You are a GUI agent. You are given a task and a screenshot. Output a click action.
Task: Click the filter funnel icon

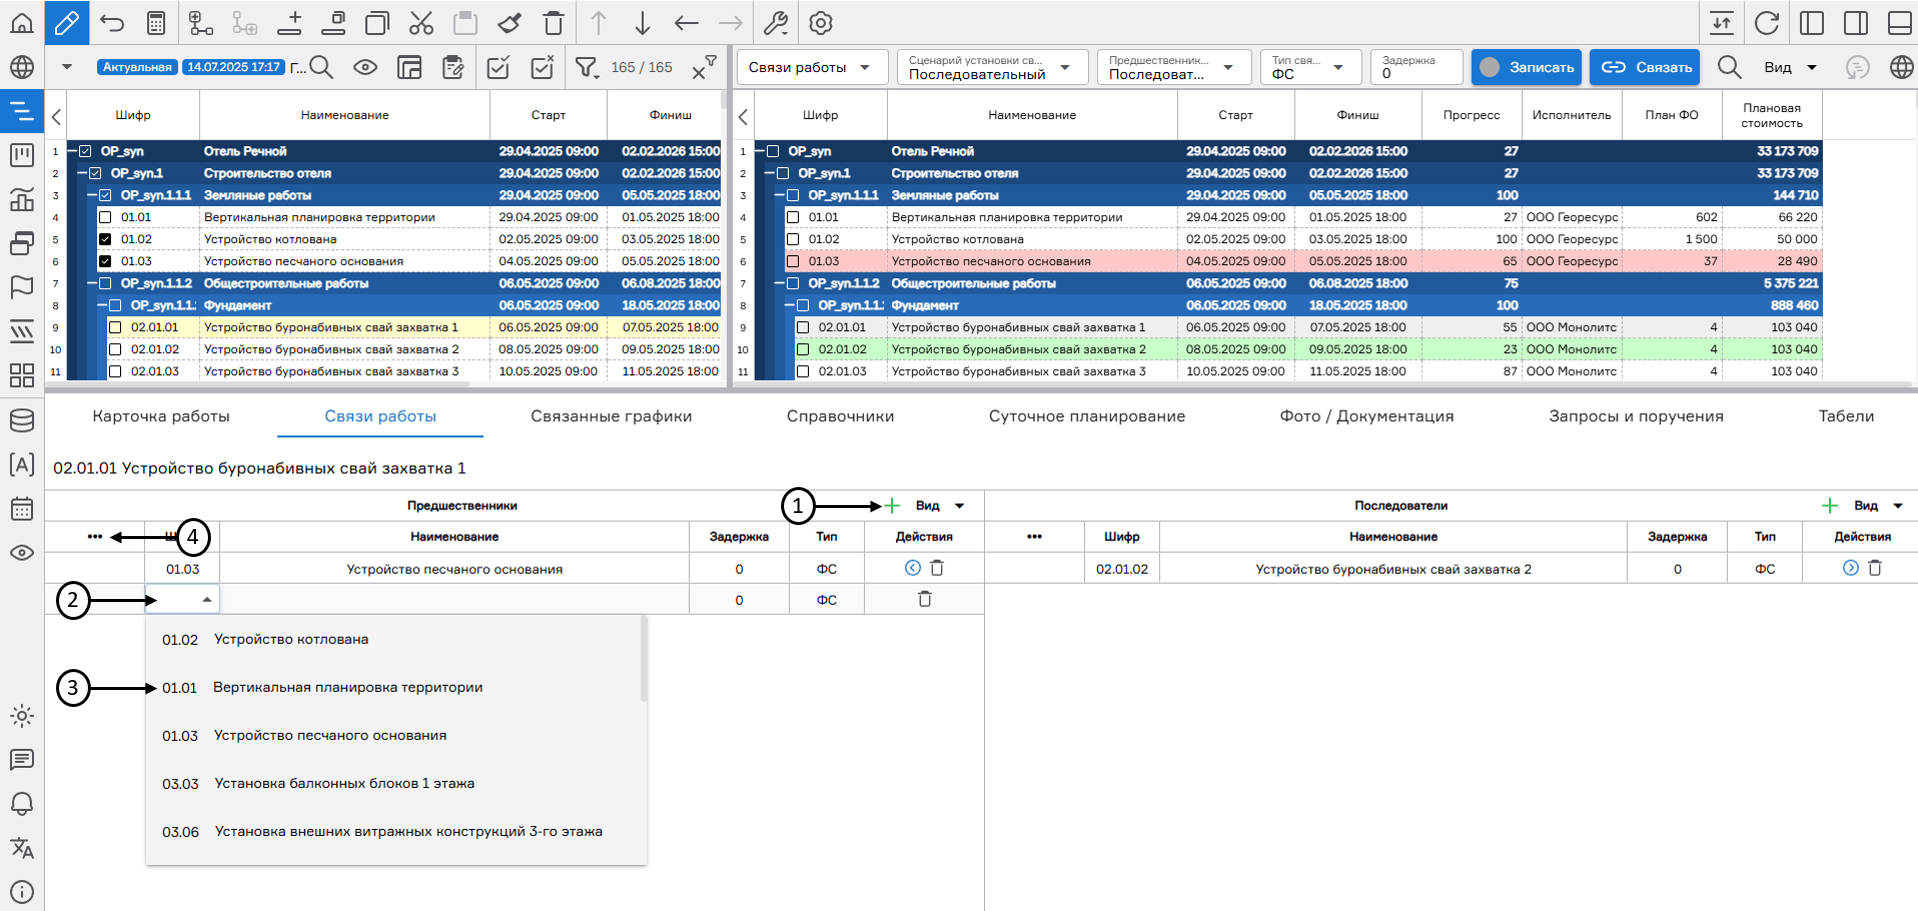[586, 68]
